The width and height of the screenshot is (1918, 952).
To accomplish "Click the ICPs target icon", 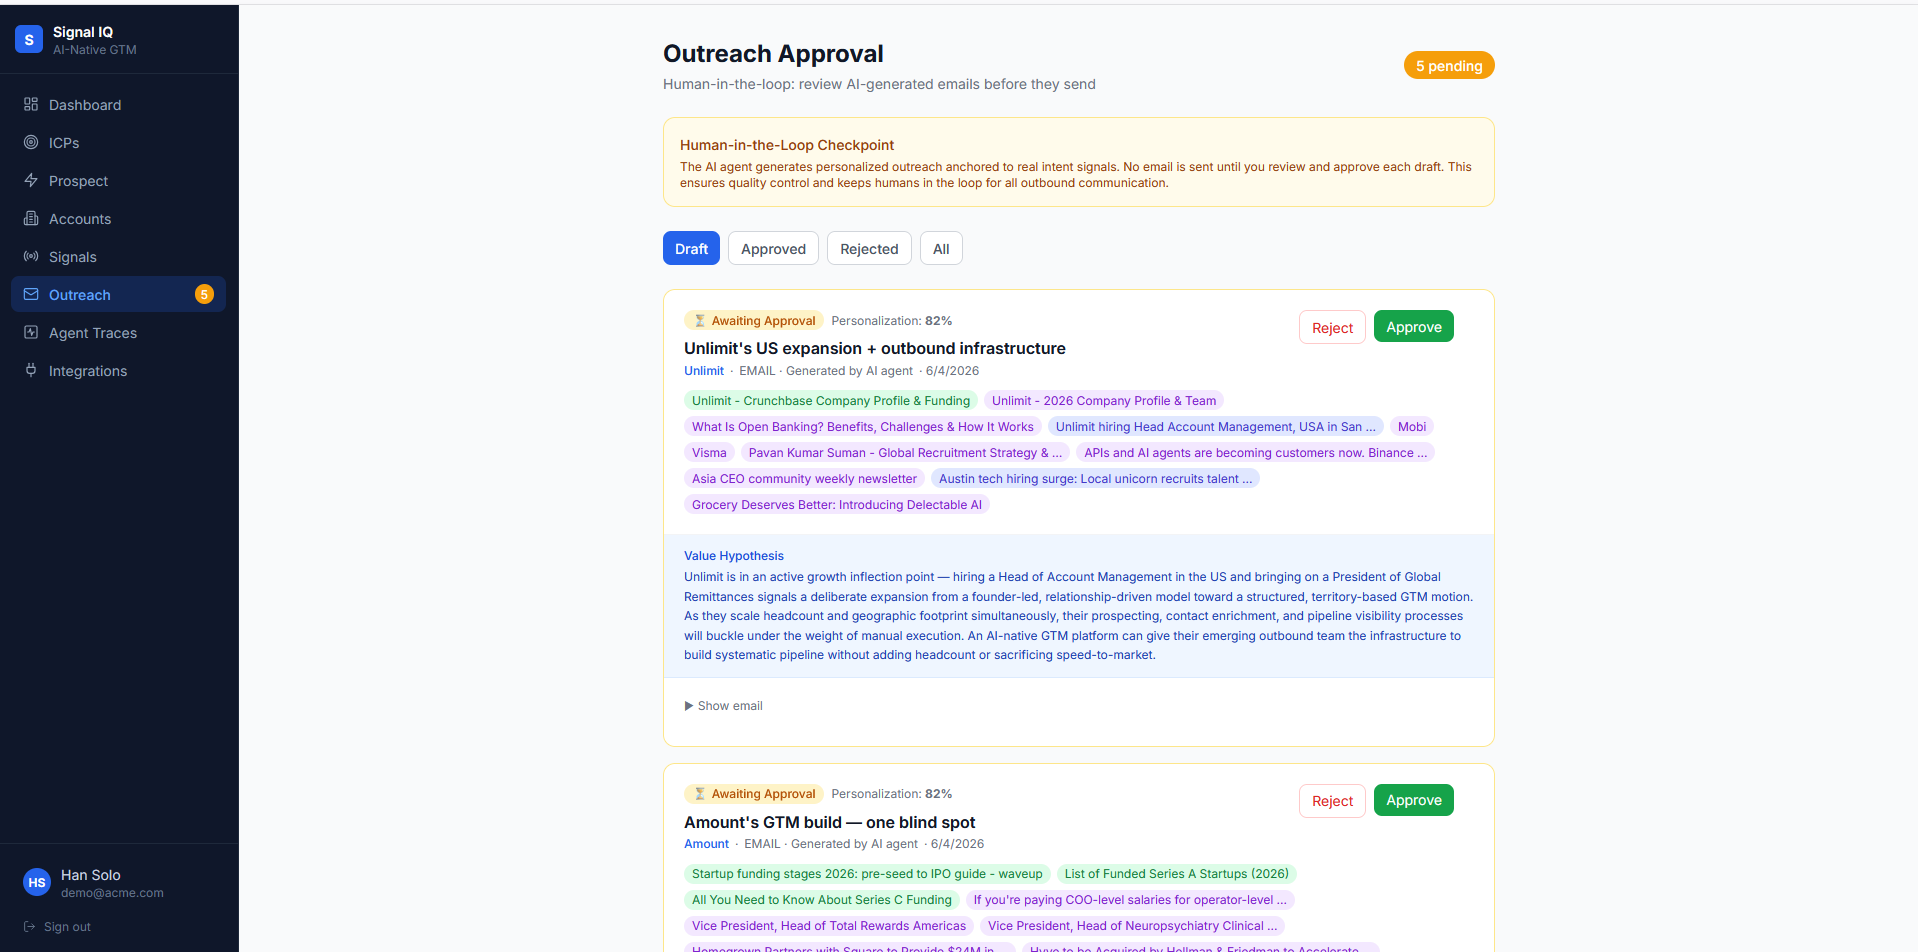I will [31, 142].
